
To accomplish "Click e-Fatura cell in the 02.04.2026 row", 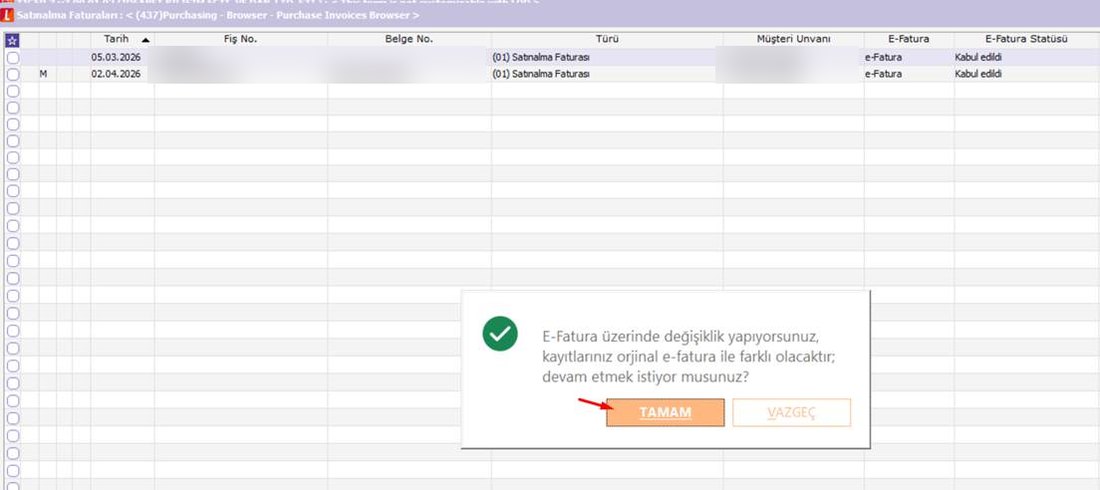I will click(883, 74).
